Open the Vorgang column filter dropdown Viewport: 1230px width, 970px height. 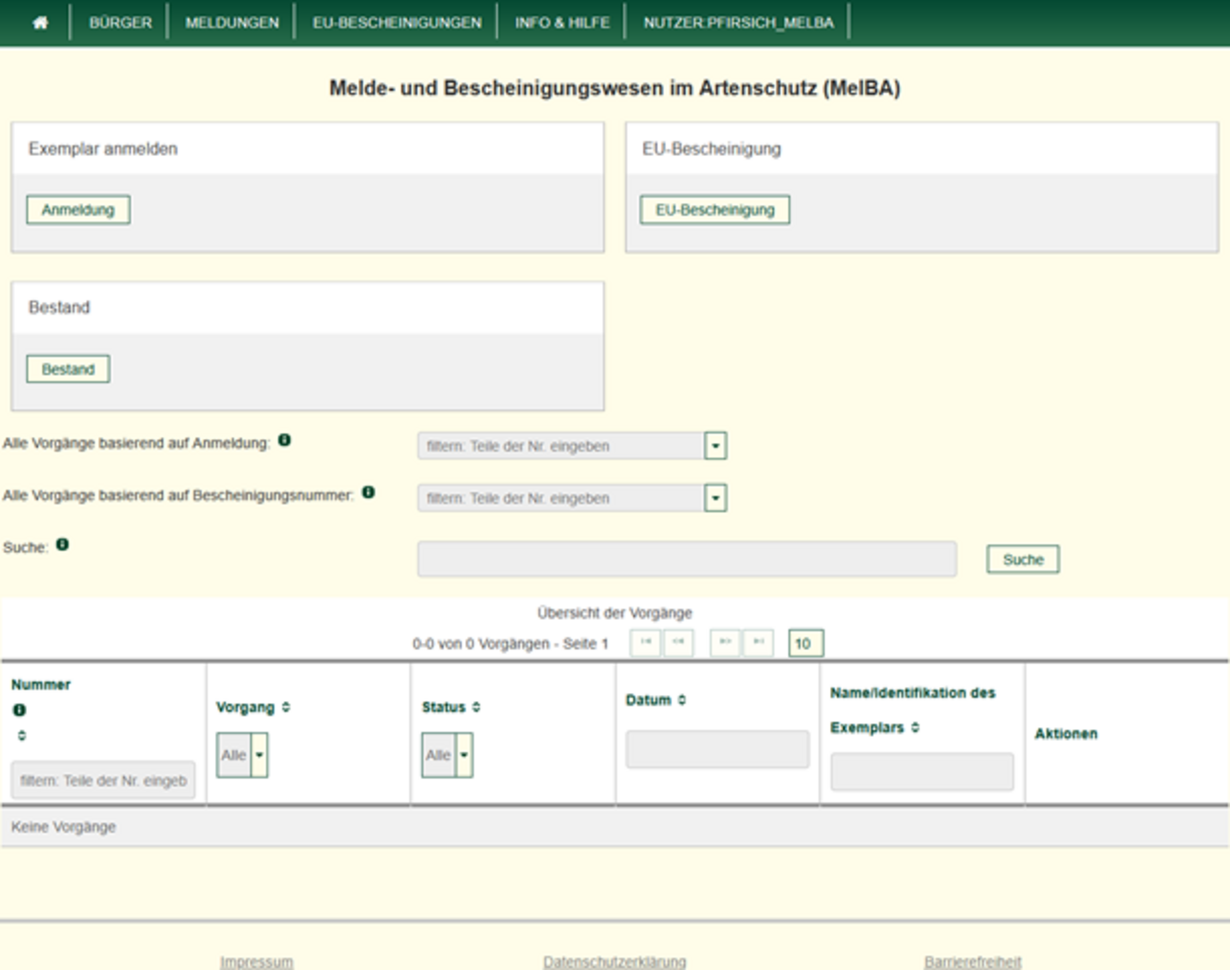click(259, 756)
